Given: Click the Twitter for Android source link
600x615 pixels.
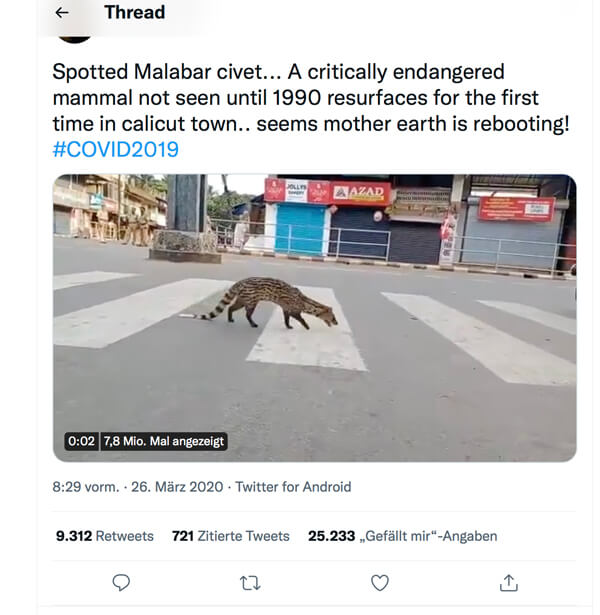Looking at the screenshot, I should pyautogui.click(x=293, y=487).
